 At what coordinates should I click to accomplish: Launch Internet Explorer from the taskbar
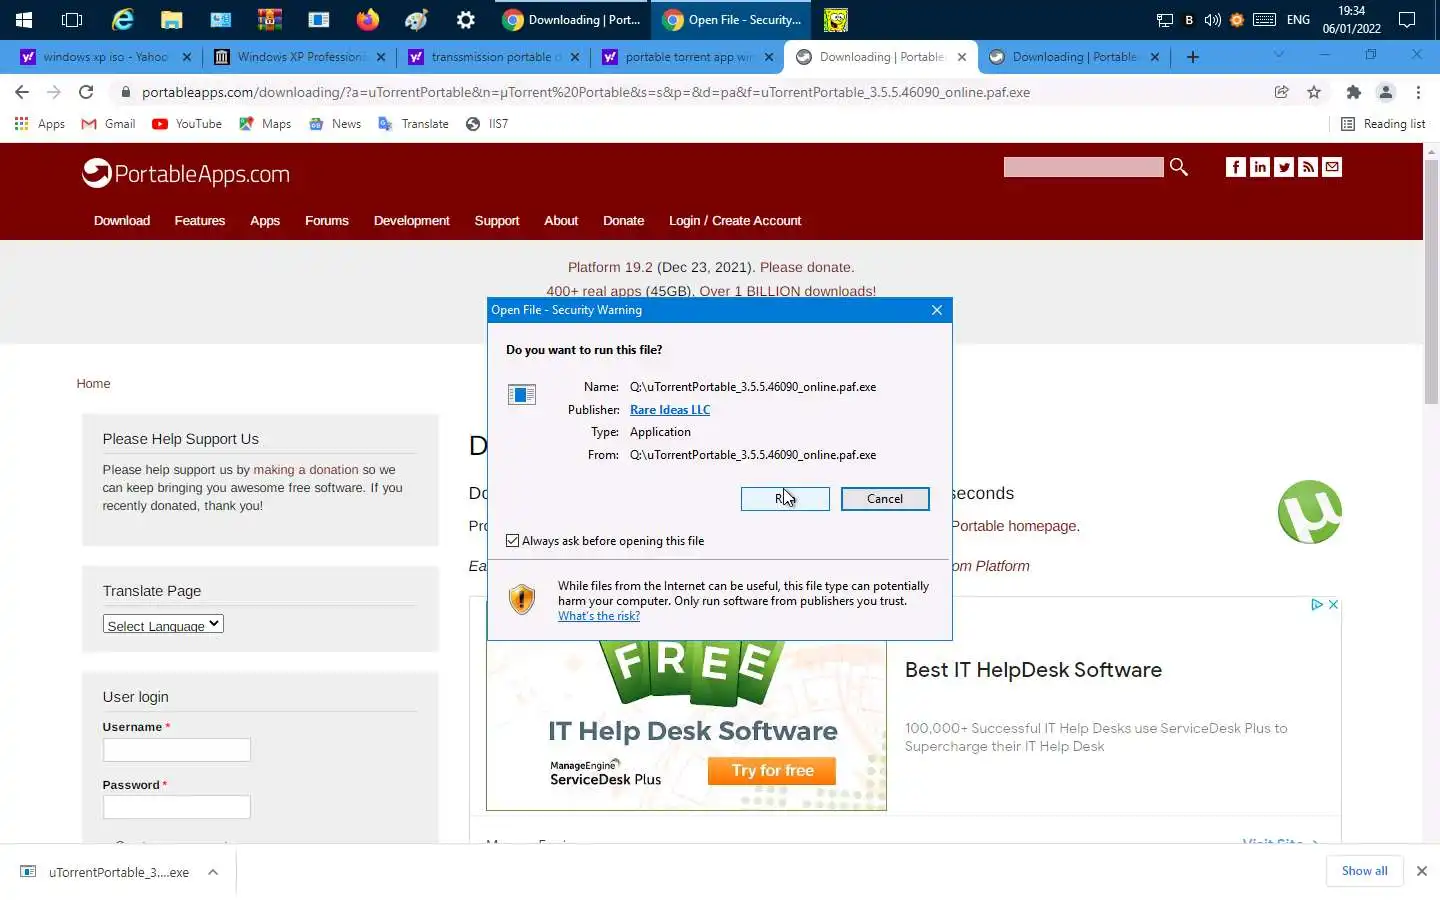122,19
